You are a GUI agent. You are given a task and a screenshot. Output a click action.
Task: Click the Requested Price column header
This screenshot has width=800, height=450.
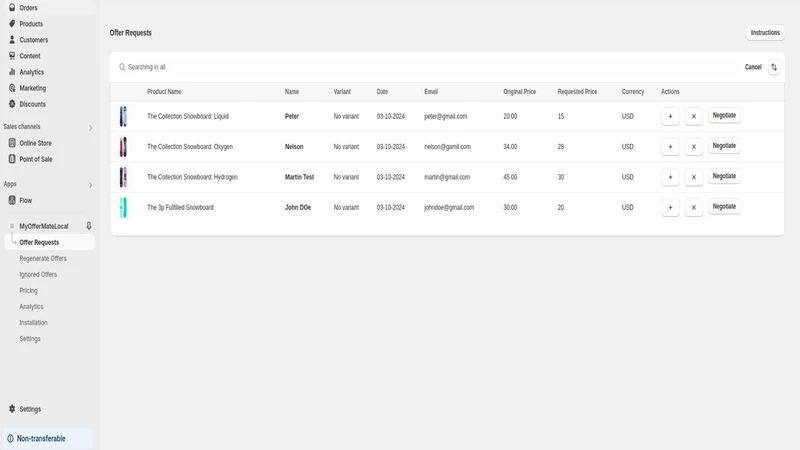click(x=577, y=92)
